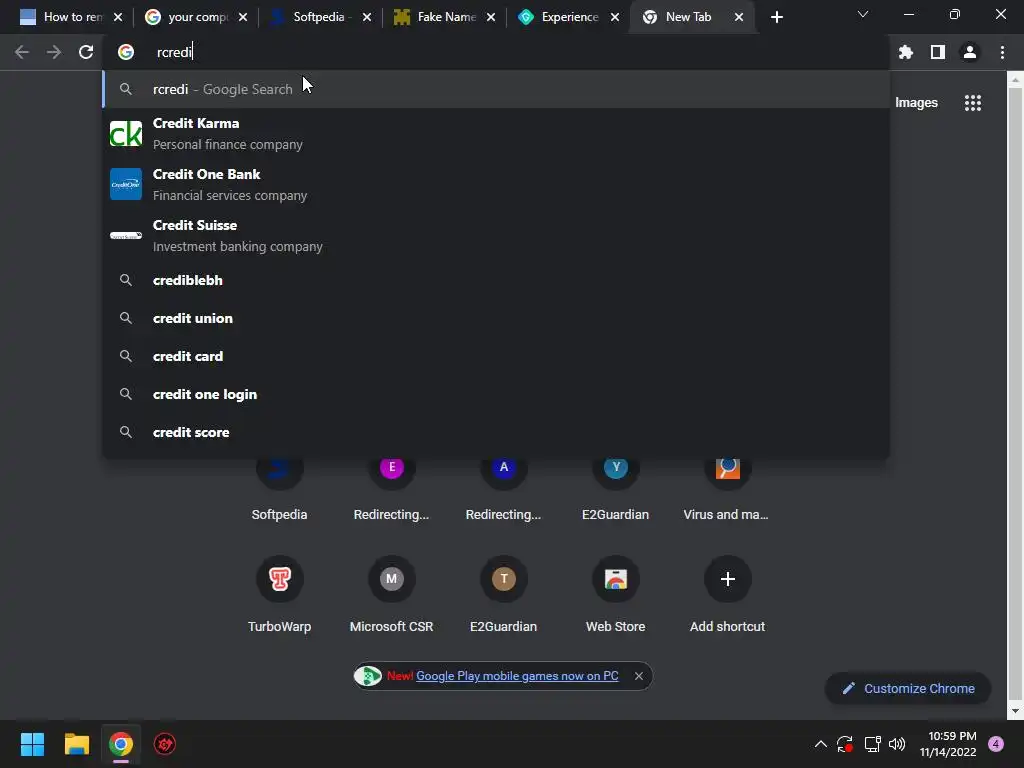1024x768 pixels.
Task: Open the E2Guardian shortcut with Y icon
Action: click(615, 487)
